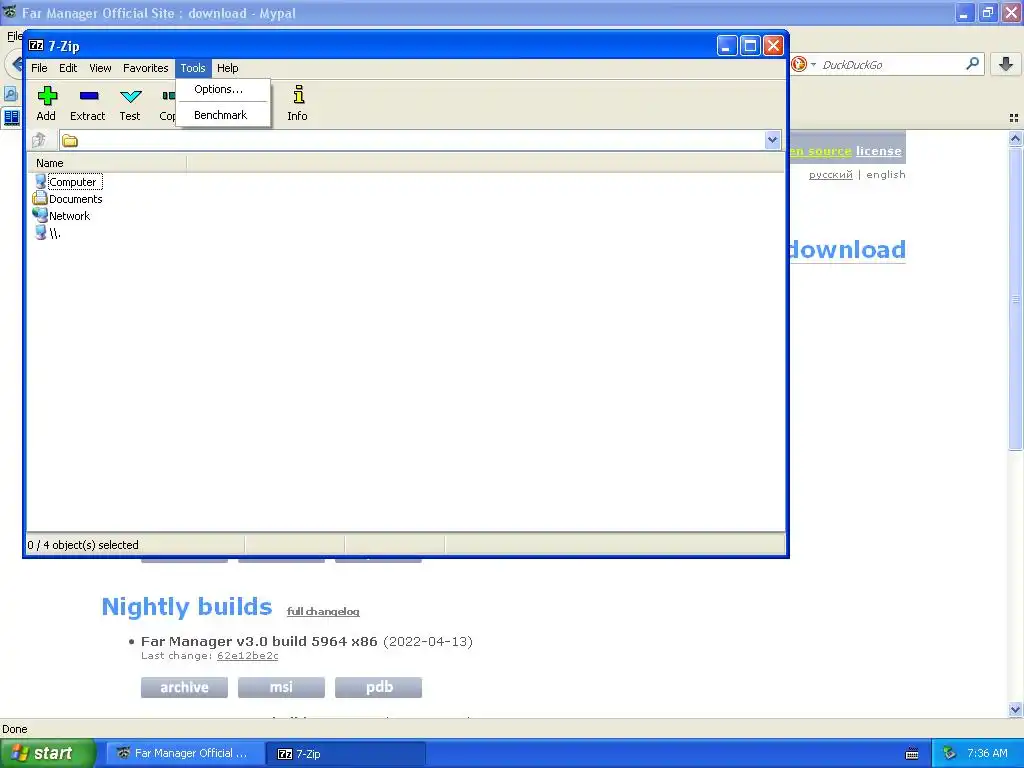This screenshot has width=1024, height=768.
Task: Click the Info toolbar icon
Action: click(x=298, y=95)
